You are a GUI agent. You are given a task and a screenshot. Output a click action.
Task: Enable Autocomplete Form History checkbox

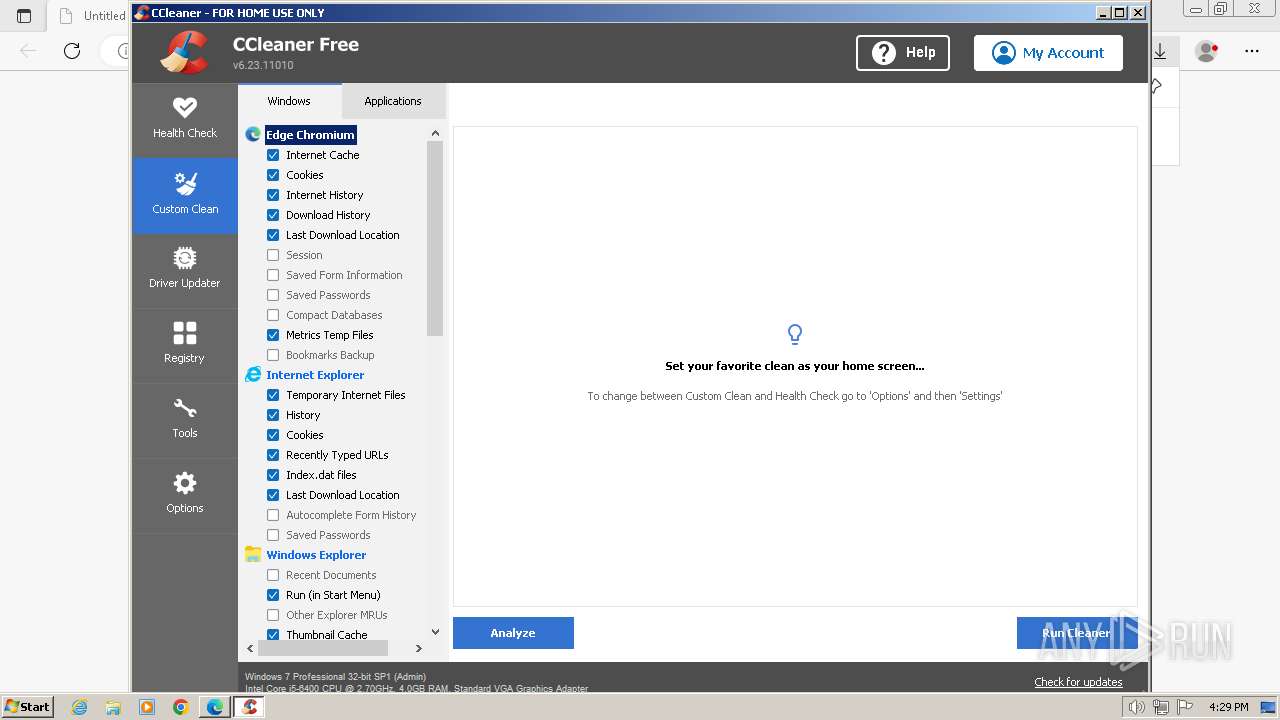273,515
